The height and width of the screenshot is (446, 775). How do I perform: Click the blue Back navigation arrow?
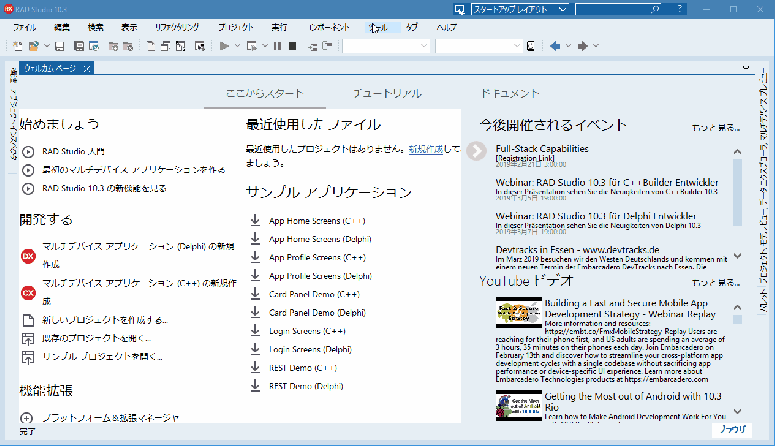(555, 46)
